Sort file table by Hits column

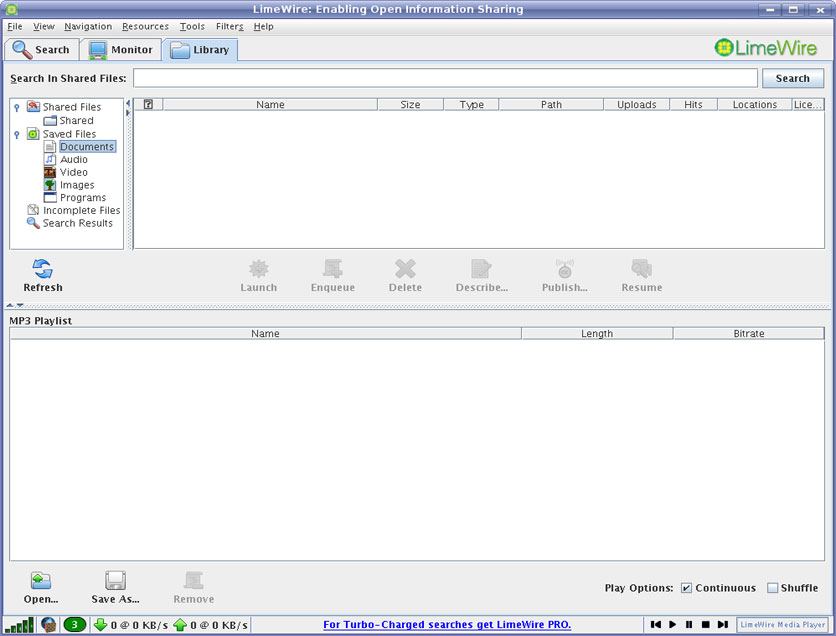pyautogui.click(x=693, y=104)
